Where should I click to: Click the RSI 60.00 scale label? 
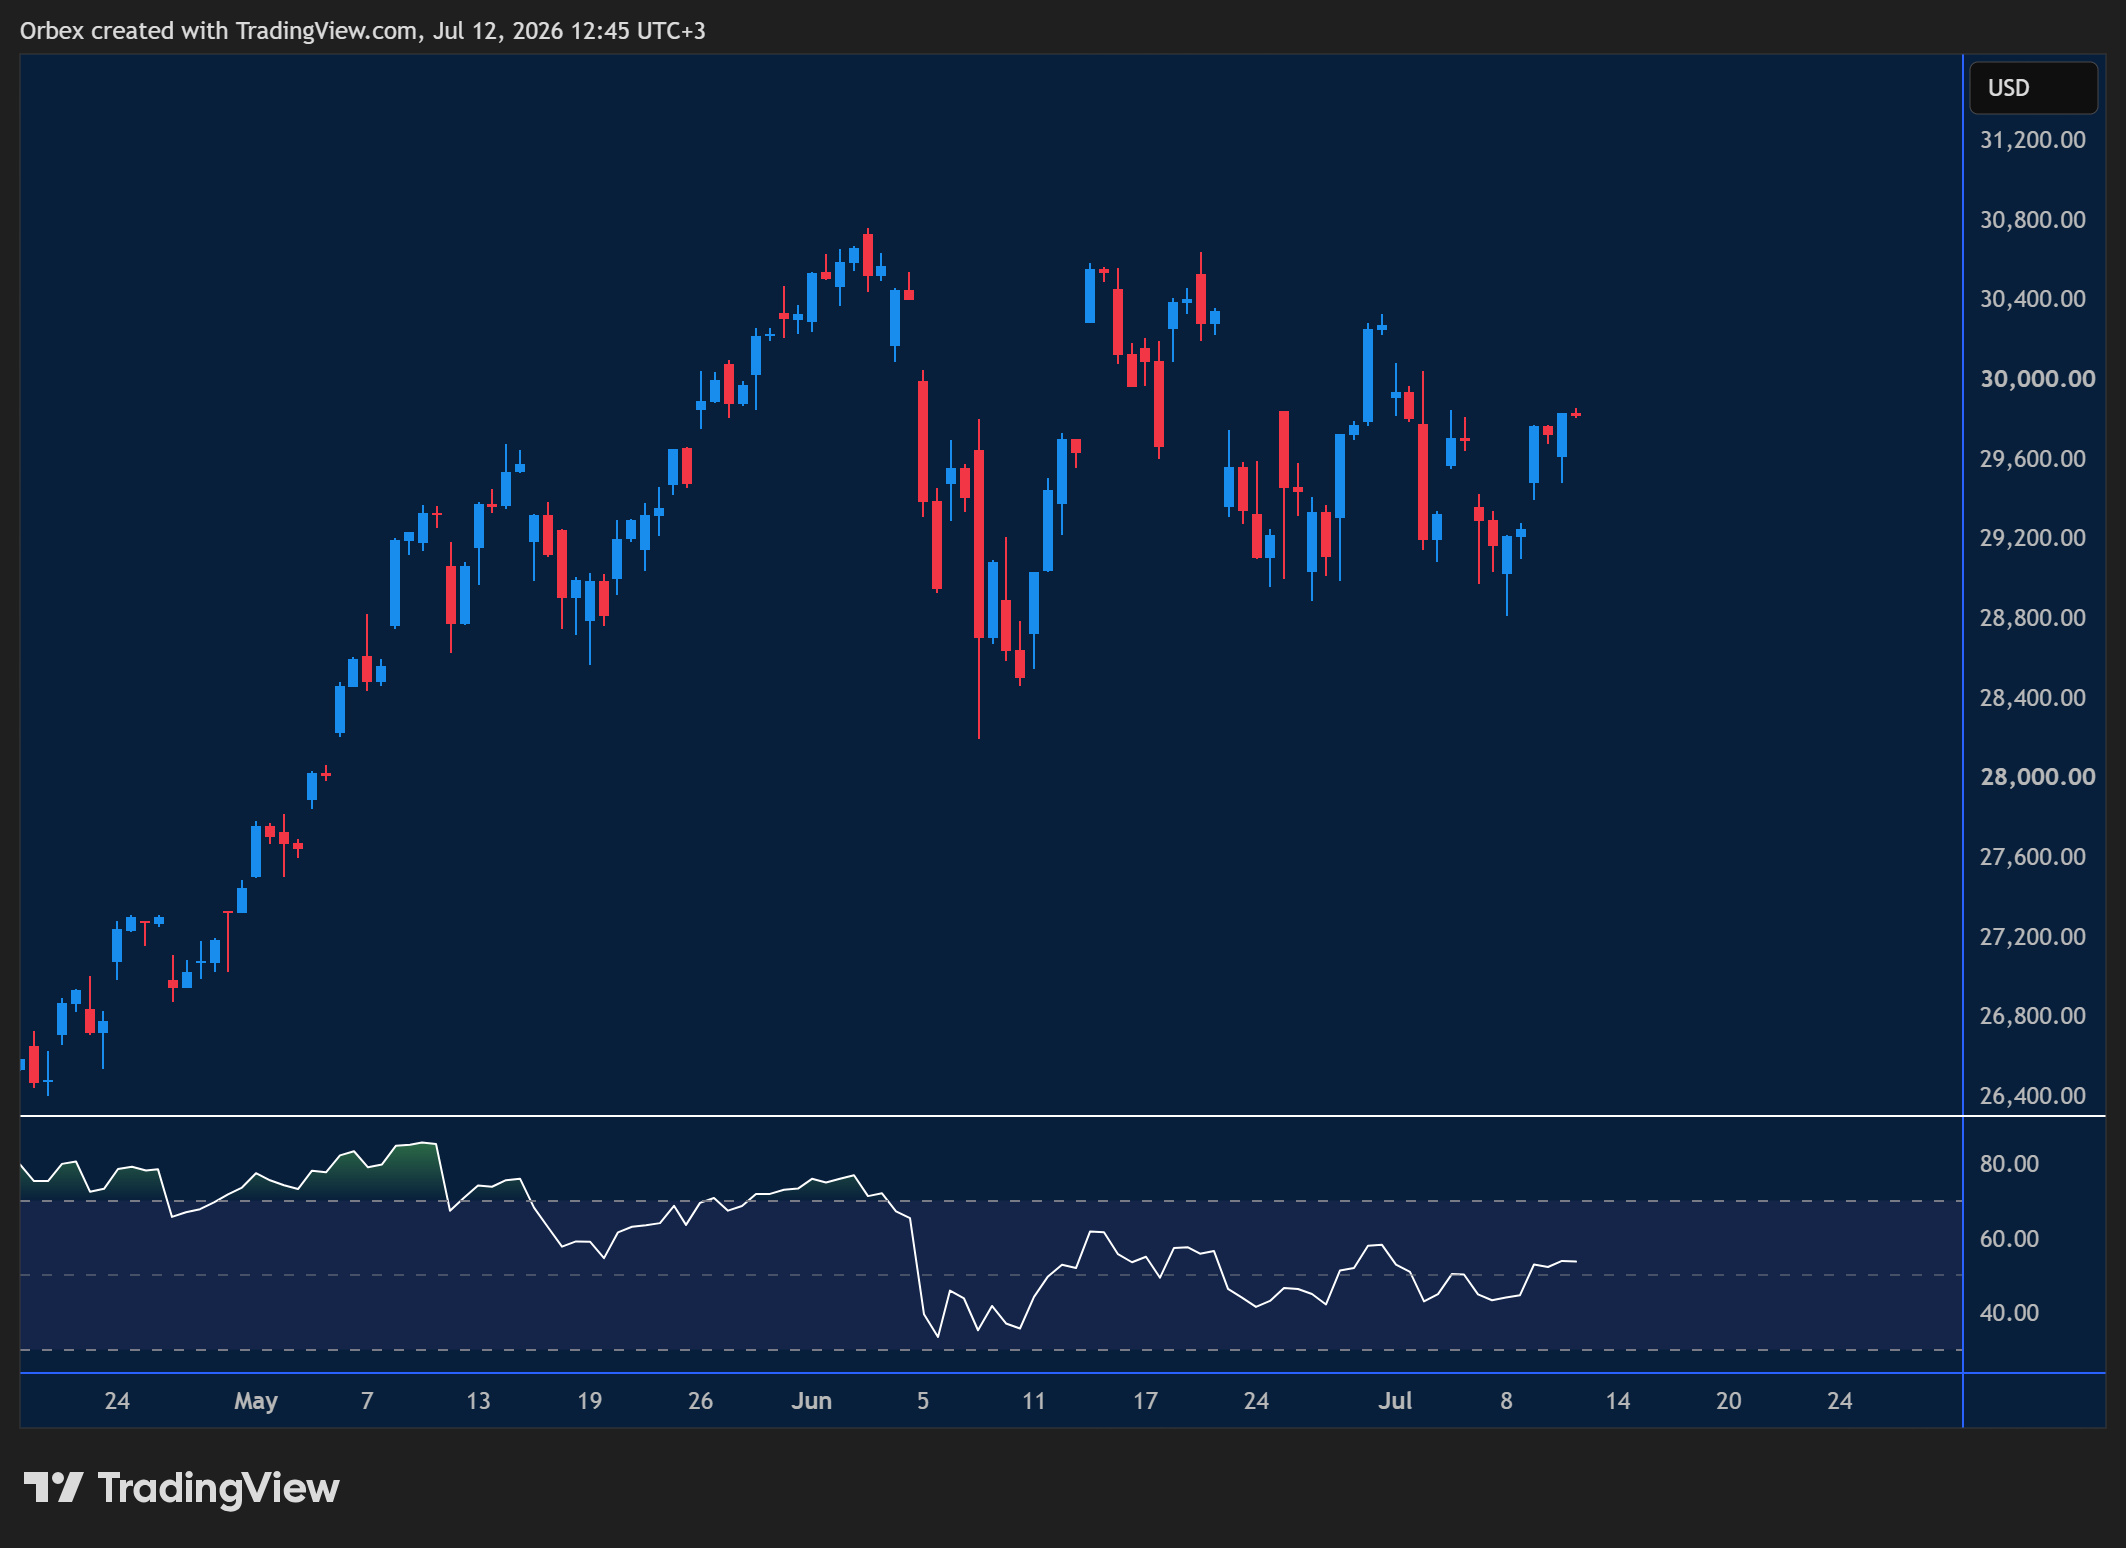click(x=2009, y=1239)
